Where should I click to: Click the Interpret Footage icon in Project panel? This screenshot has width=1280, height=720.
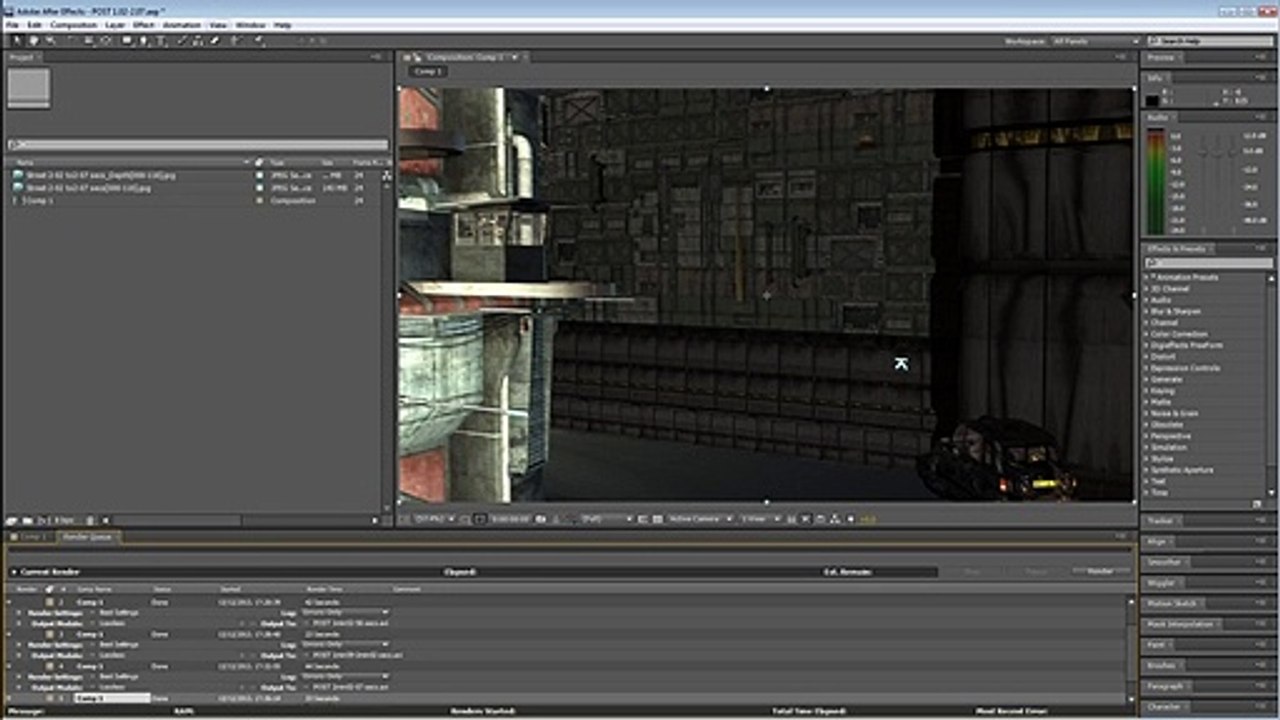[12, 520]
